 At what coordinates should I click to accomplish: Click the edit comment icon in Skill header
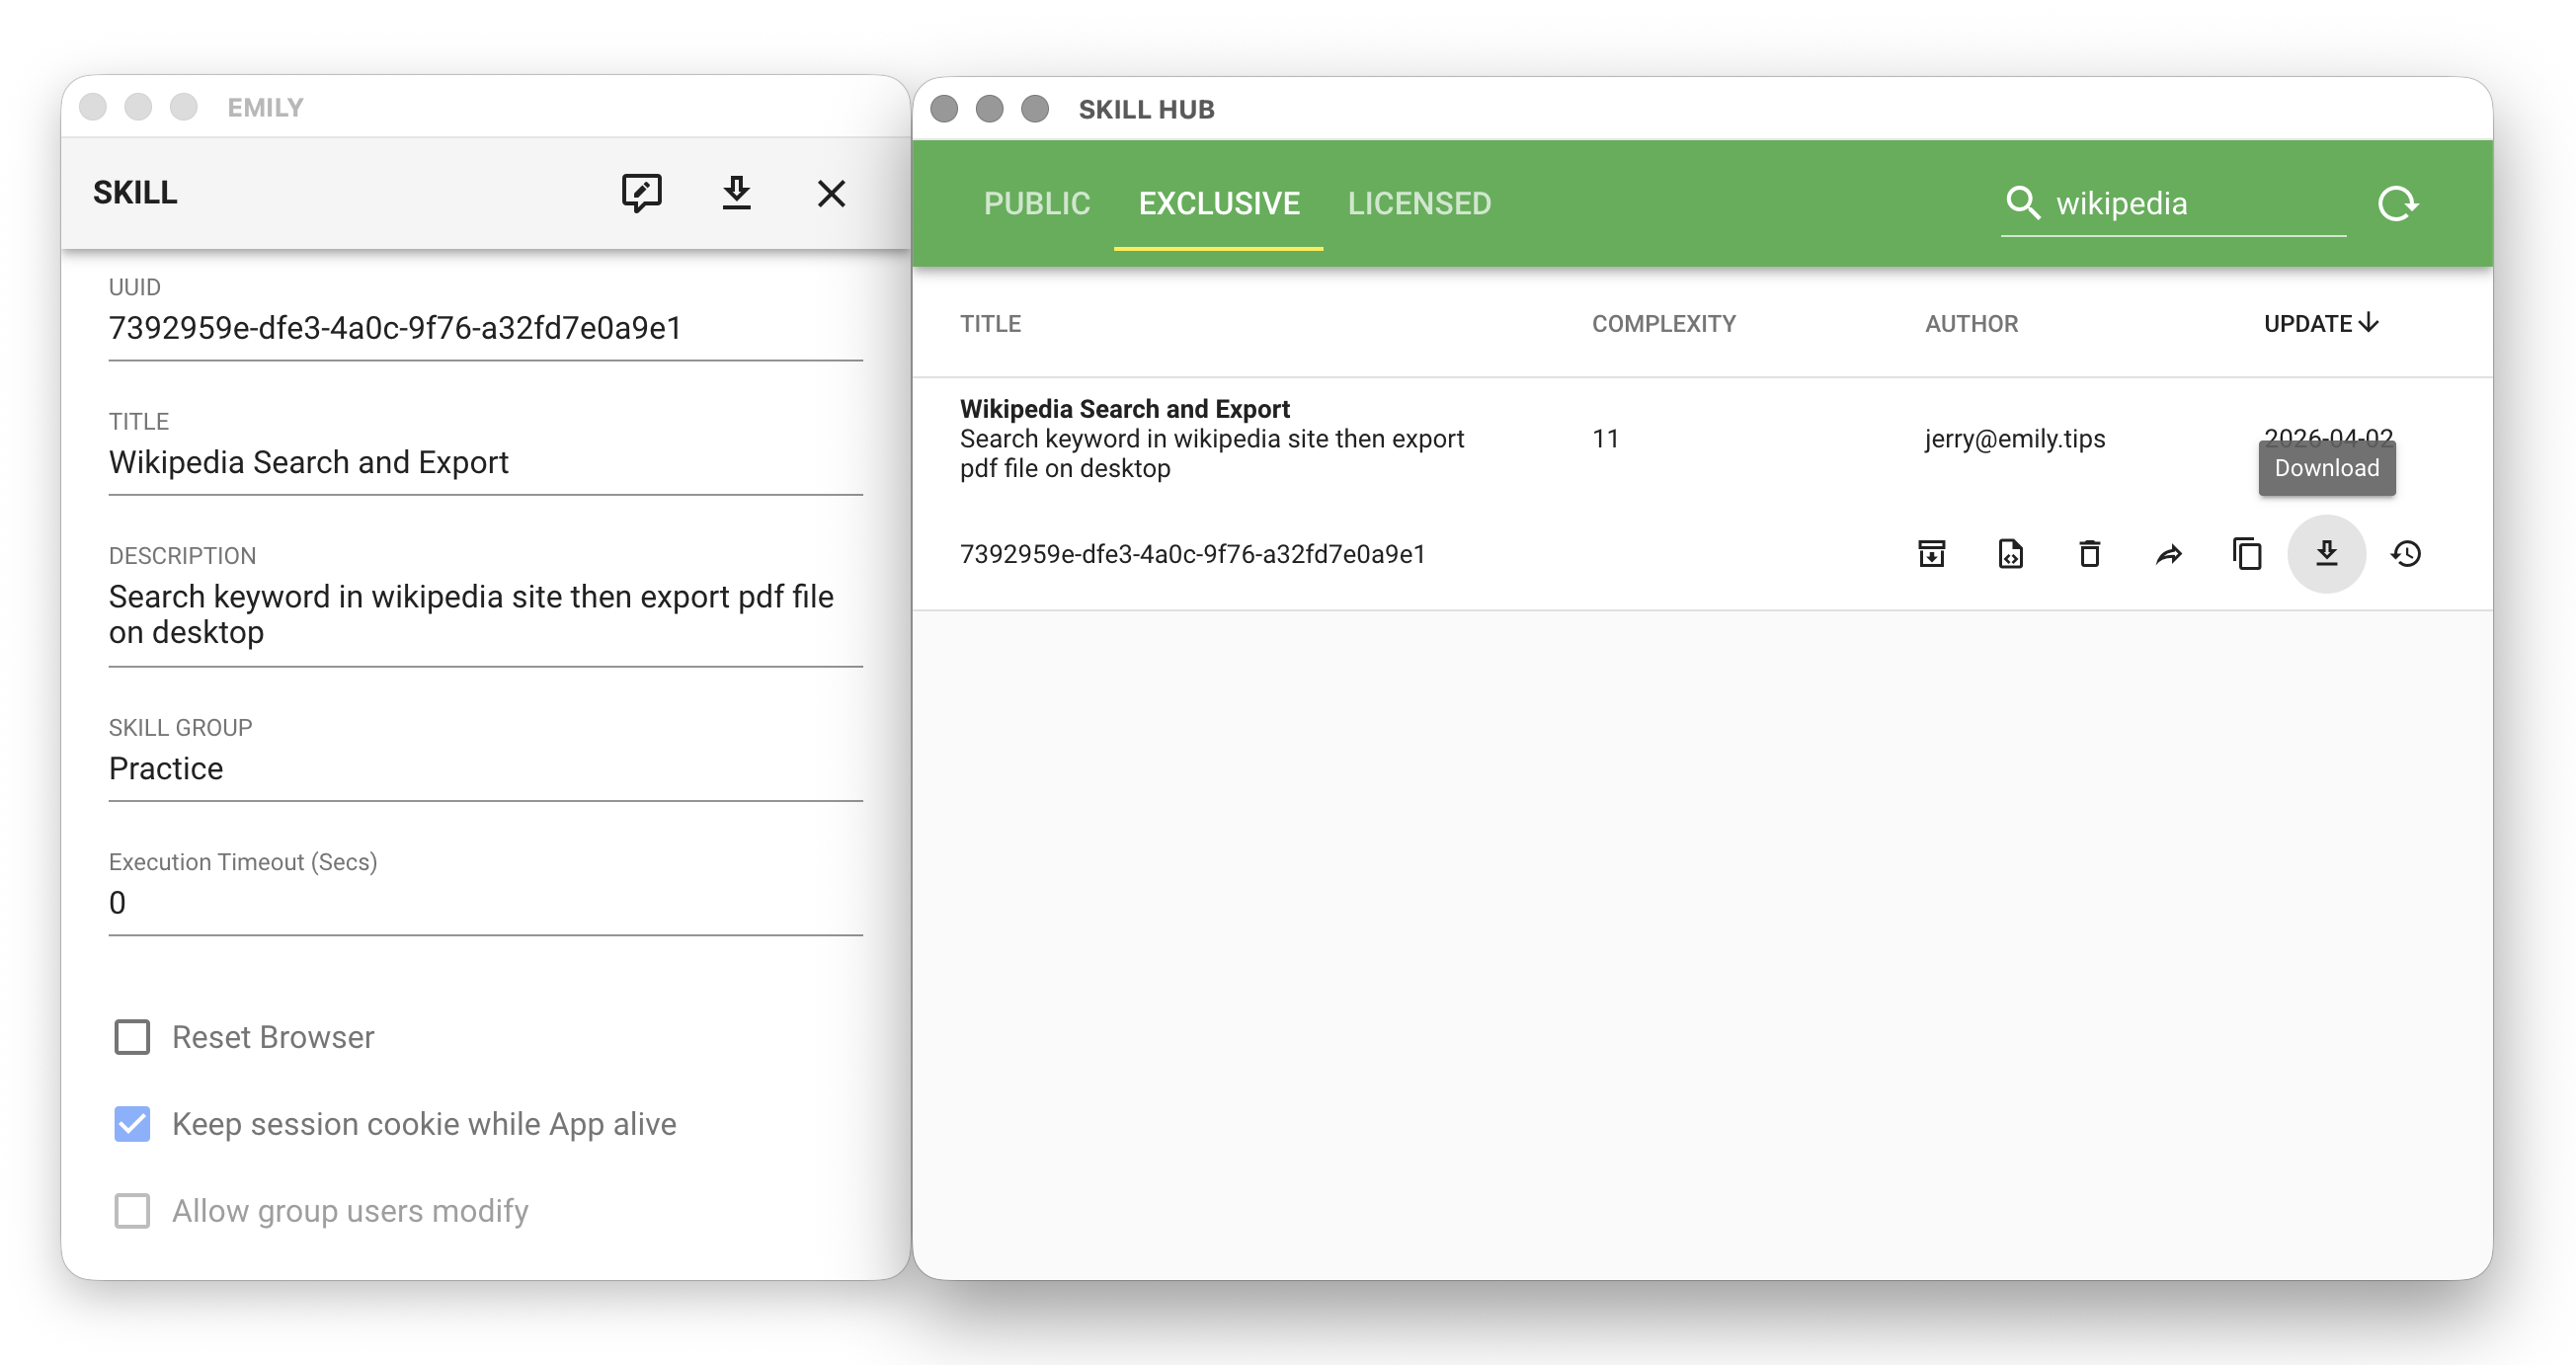641,192
